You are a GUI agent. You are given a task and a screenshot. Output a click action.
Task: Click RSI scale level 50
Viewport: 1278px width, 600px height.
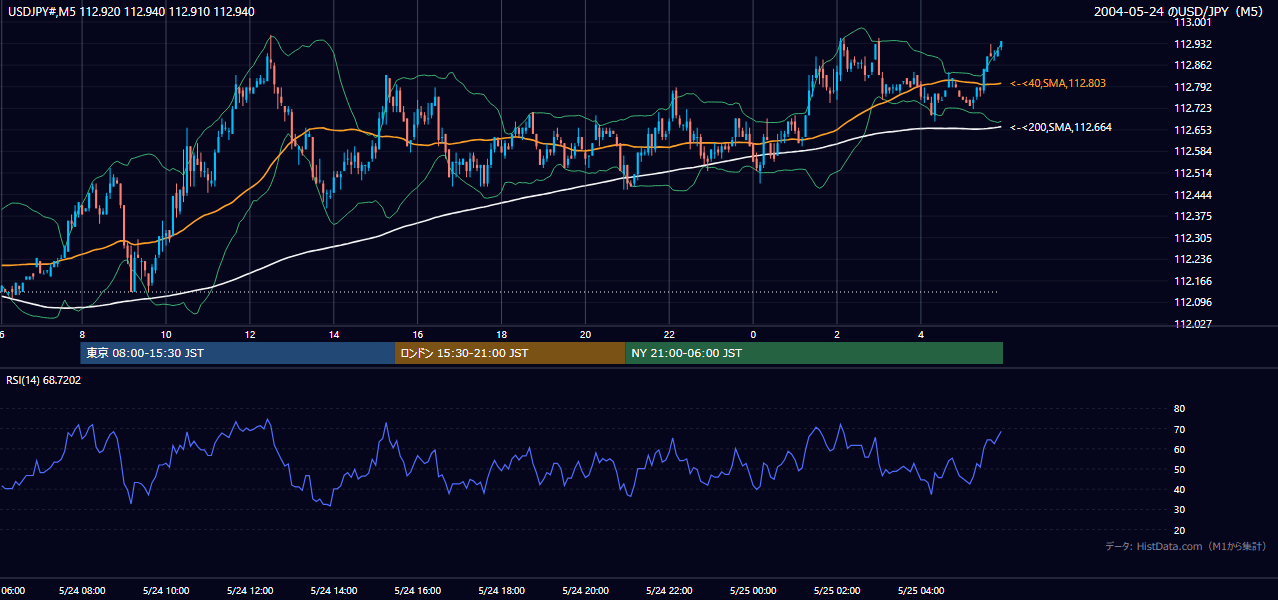click(x=1179, y=470)
